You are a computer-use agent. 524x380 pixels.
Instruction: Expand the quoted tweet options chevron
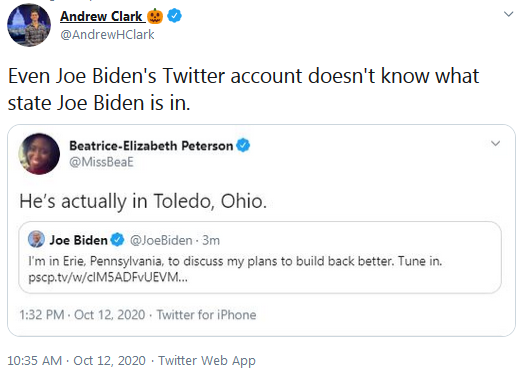click(496, 143)
